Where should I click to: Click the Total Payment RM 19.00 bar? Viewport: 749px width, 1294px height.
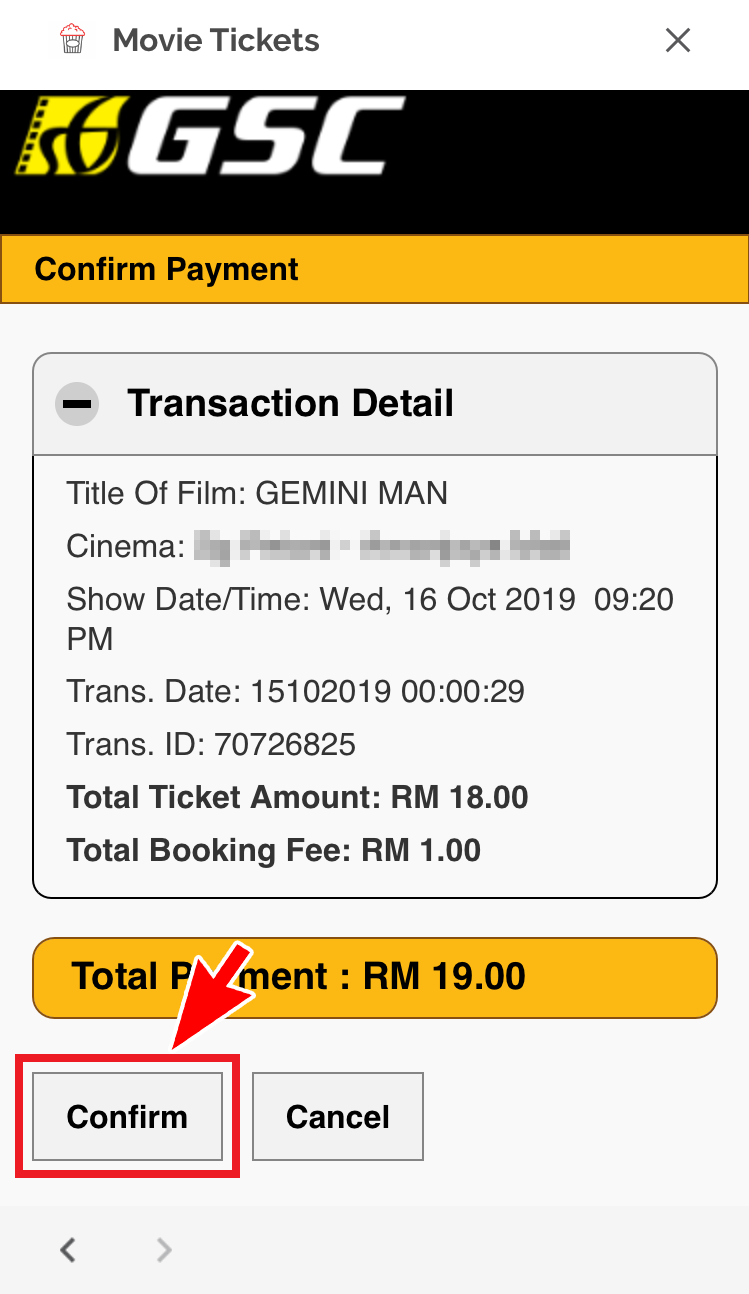coord(375,977)
